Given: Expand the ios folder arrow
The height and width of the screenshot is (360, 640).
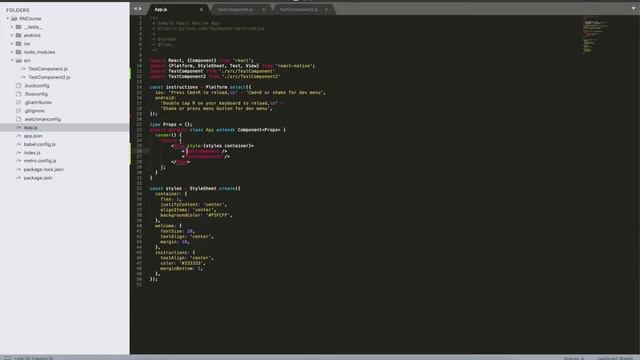Looking at the screenshot, I should 12,44.
